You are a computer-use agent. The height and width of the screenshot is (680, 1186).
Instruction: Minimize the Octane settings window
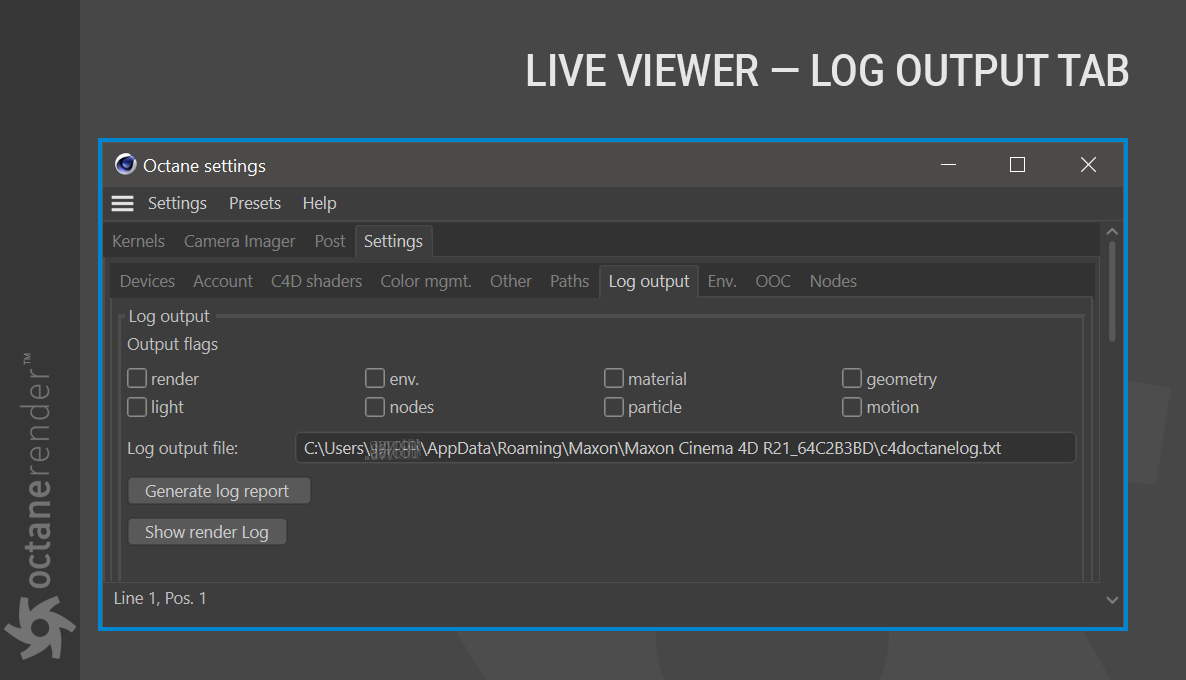tap(948, 164)
